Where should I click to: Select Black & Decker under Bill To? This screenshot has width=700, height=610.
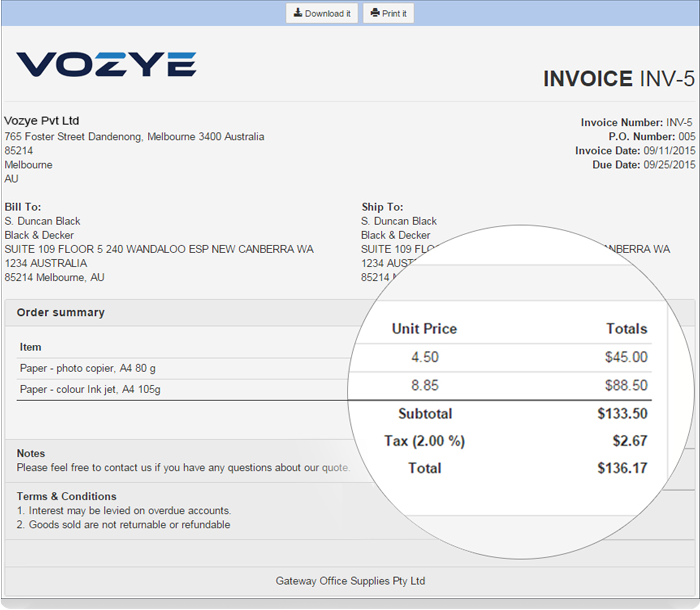click(39, 235)
